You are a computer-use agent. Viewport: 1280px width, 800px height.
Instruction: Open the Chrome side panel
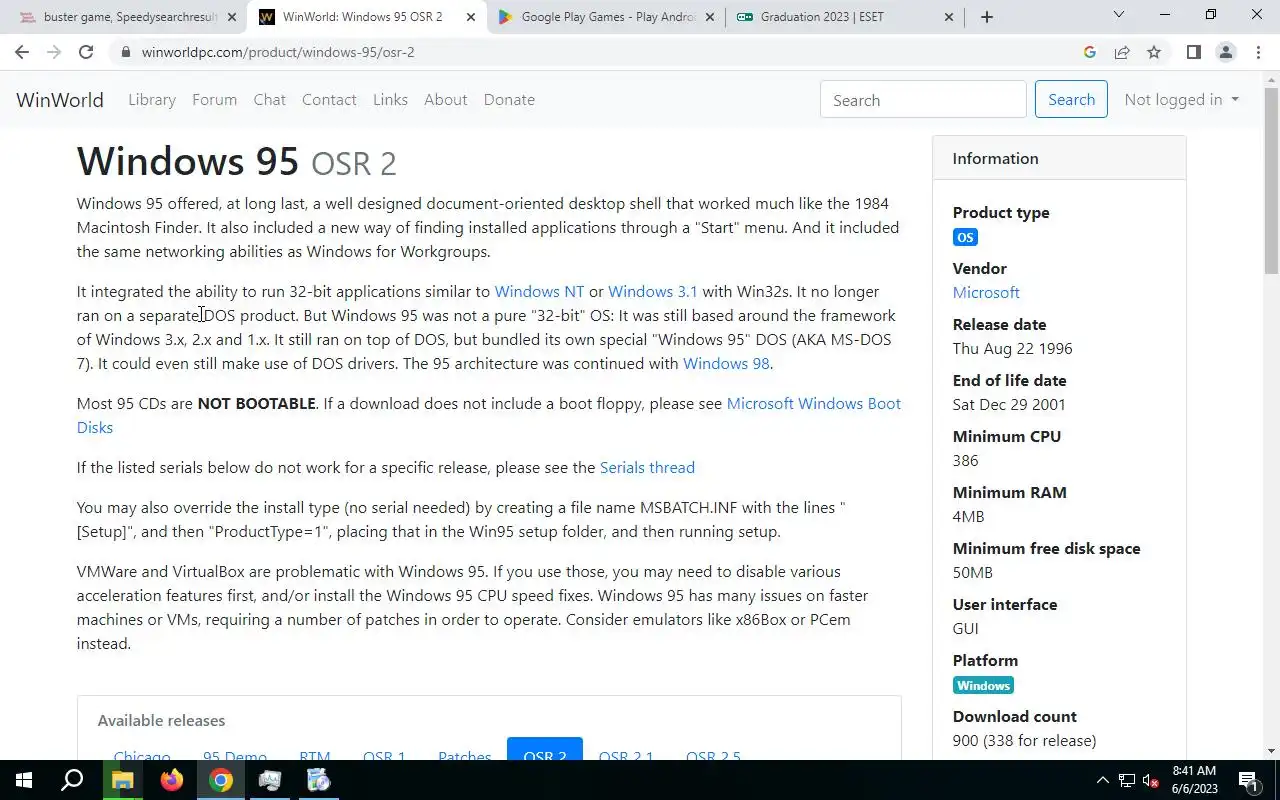click(x=1193, y=52)
